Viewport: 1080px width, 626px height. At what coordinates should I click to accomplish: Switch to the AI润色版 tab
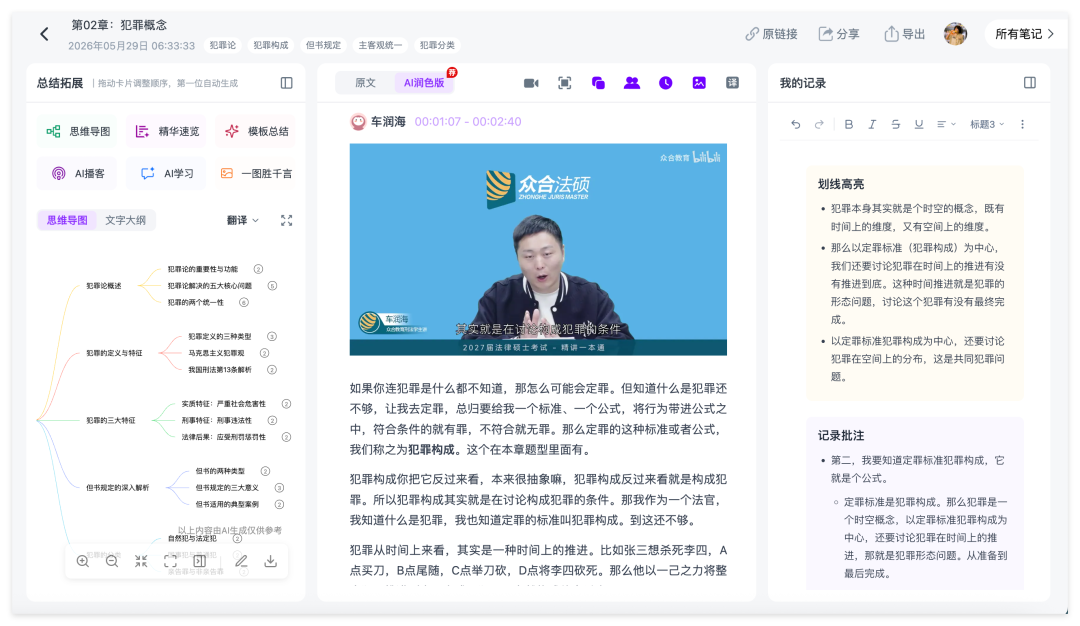click(424, 83)
